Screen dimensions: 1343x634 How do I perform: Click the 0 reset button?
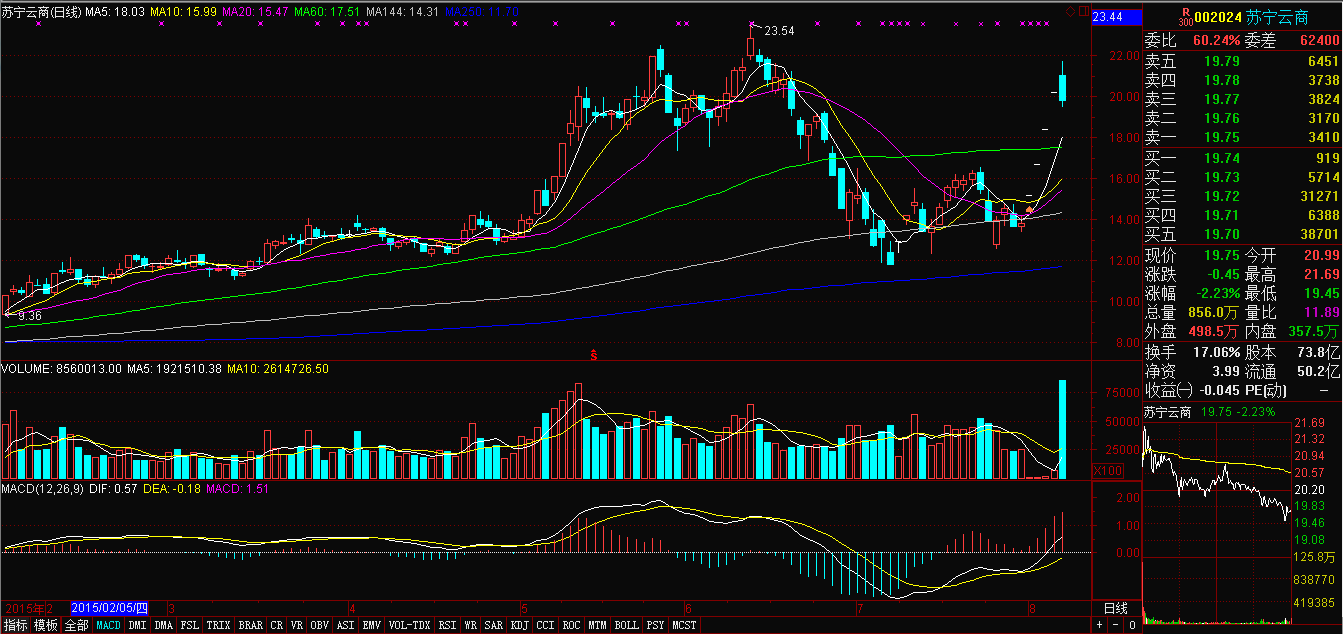(1132, 625)
